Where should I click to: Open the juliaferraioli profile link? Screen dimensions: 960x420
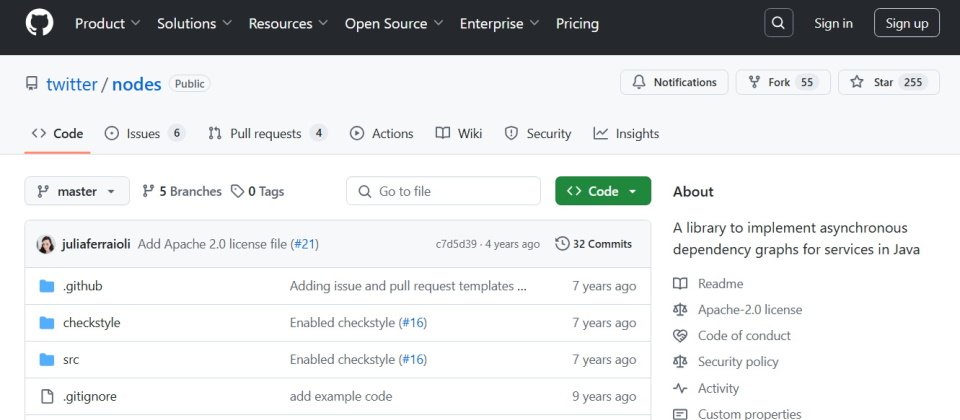pos(96,244)
